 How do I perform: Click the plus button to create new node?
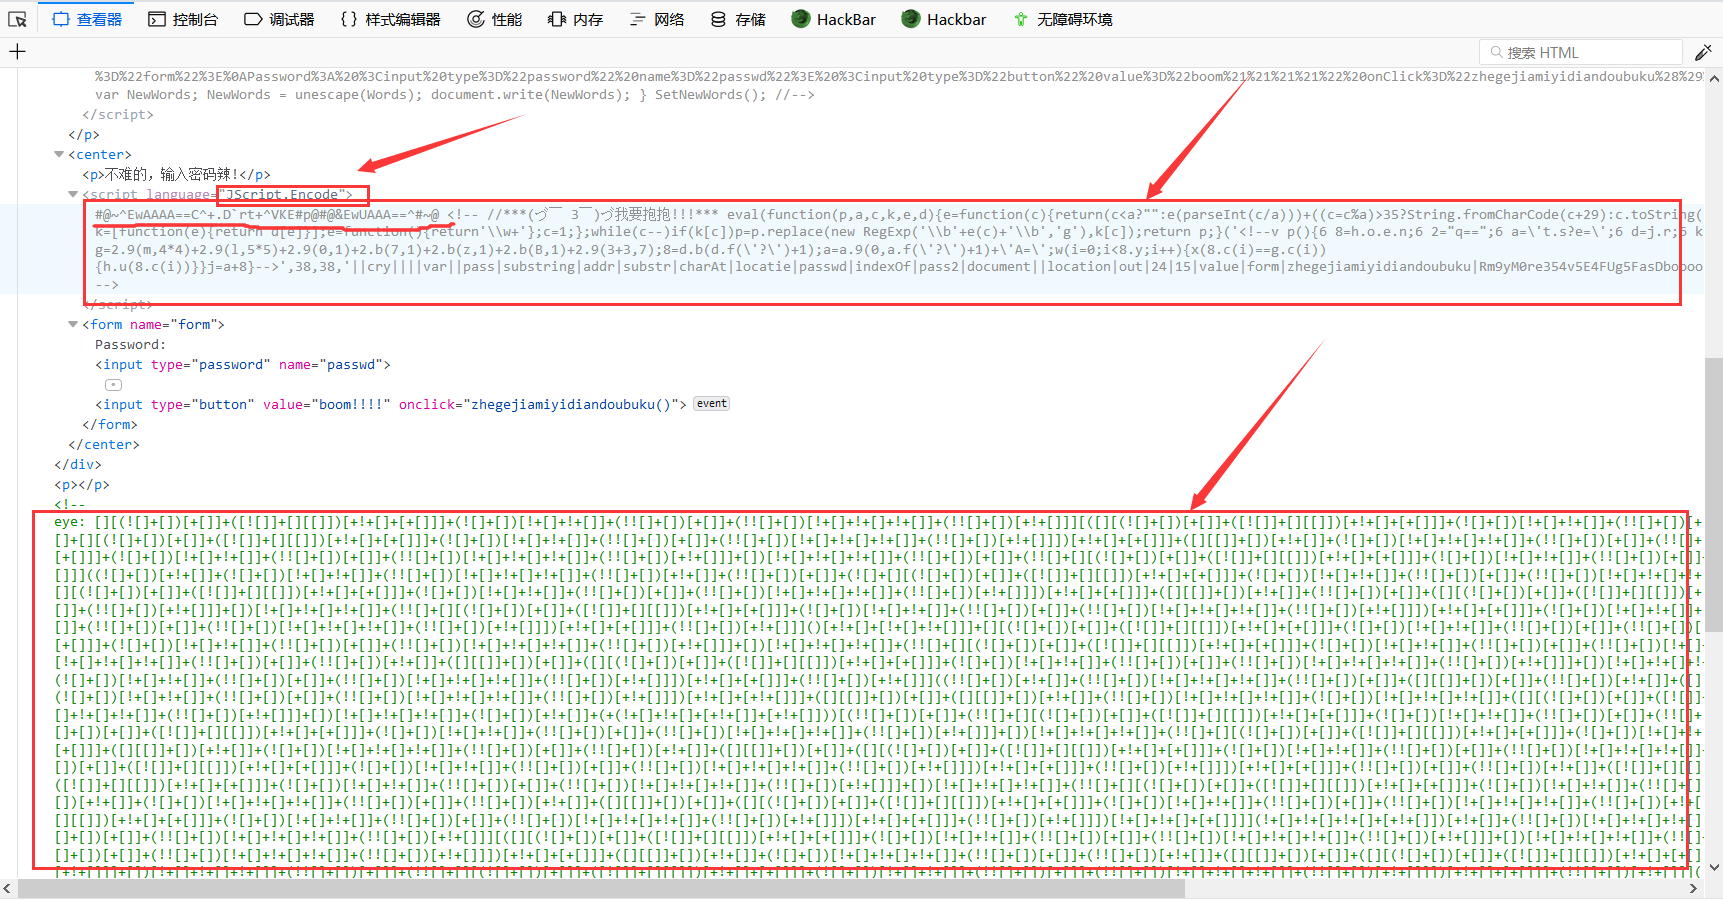17,52
